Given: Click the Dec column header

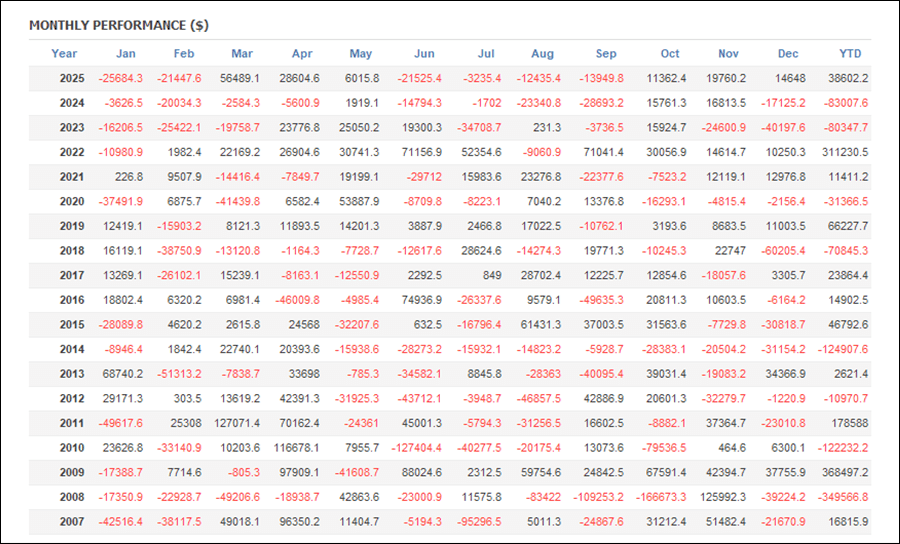Looking at the screenshot, I should tap(788, 54).
